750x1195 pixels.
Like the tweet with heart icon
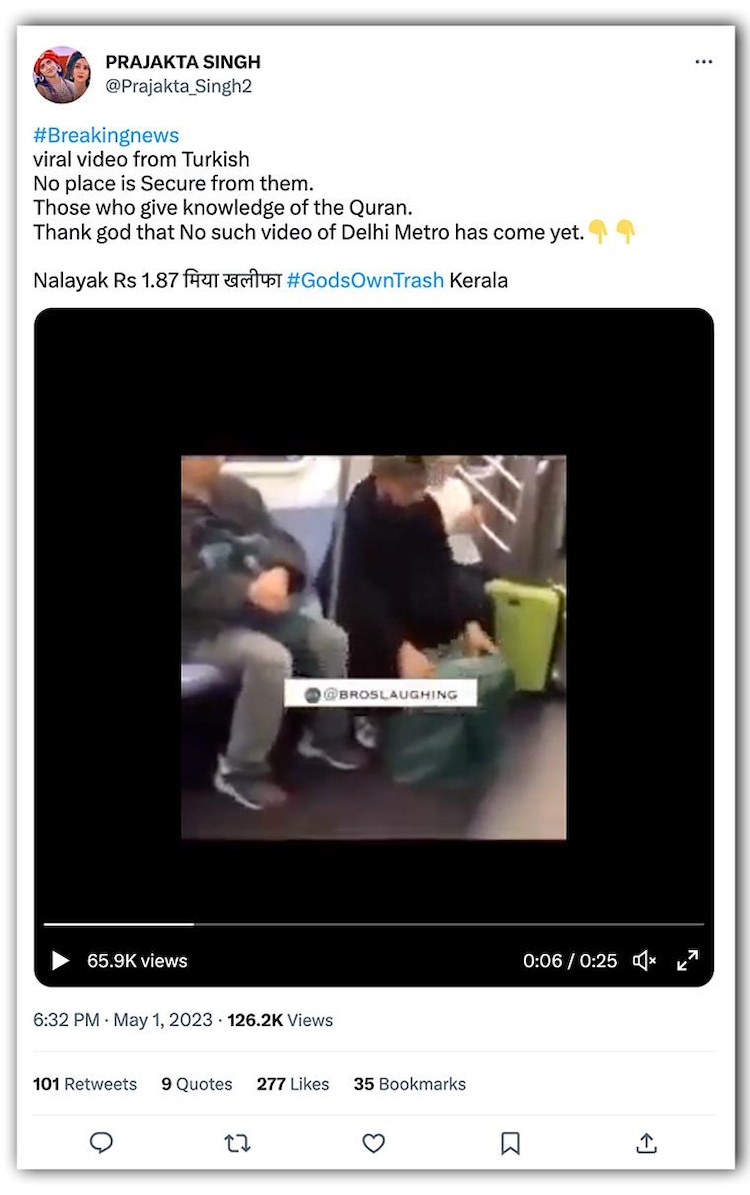click(373, 1142)
